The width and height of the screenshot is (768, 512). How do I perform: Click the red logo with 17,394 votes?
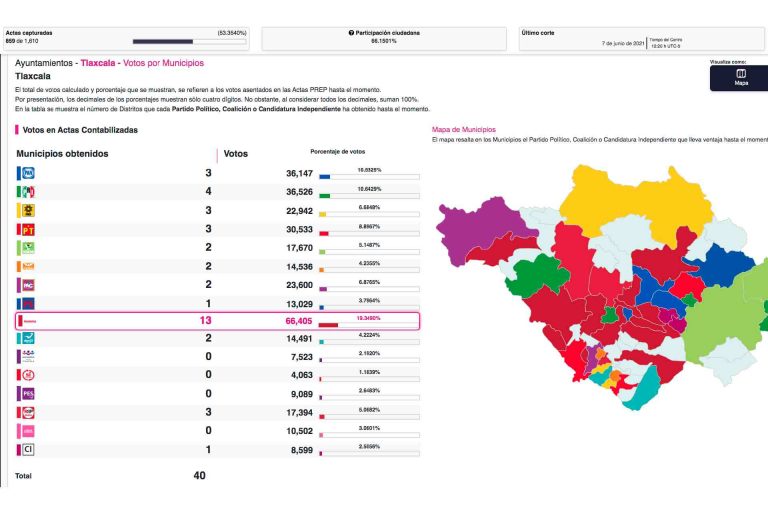pyautogui.click(x=28, y=413)
